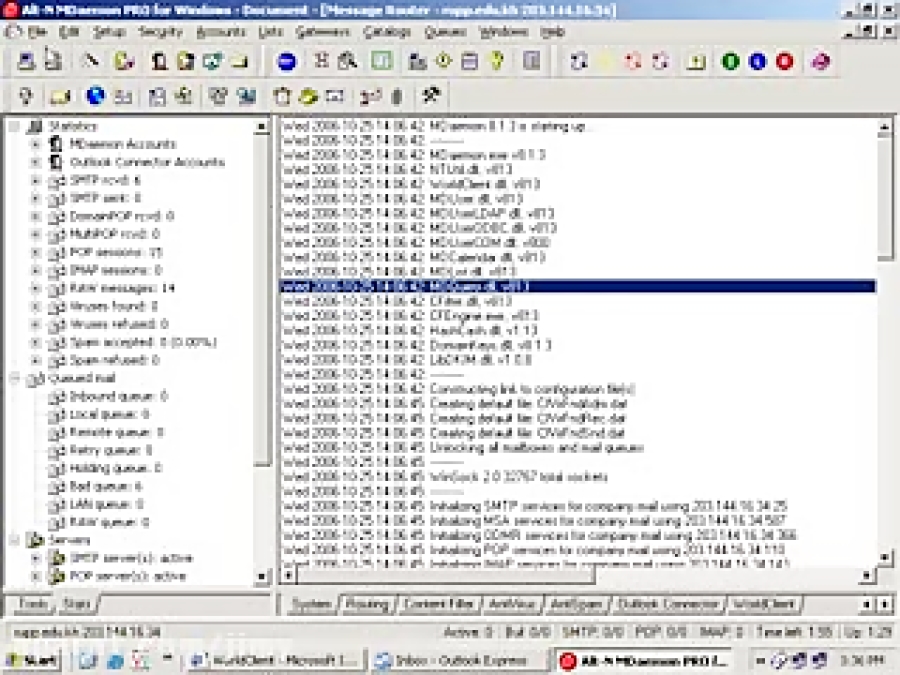Click the green traffic-light toolbar icon
Viewport: 900px width, 675px height.
[x=730, y=62]
